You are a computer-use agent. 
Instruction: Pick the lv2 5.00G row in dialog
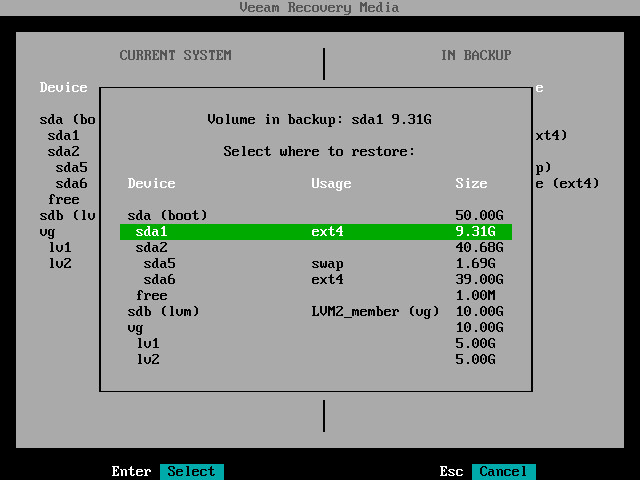[x=316, y=360]
